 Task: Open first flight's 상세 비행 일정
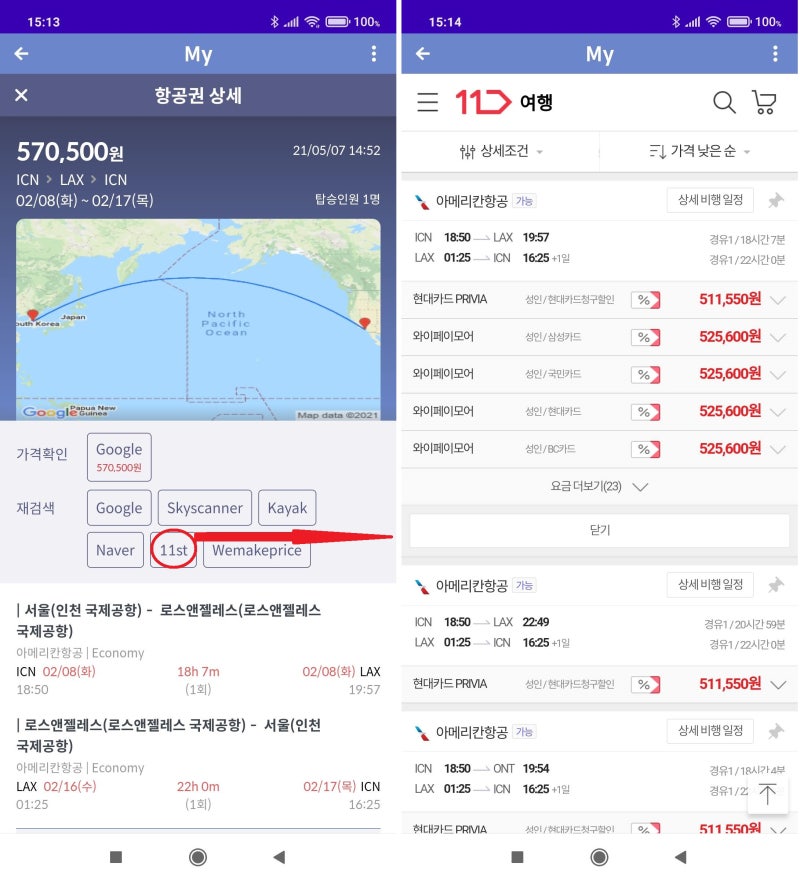point(710,200)
